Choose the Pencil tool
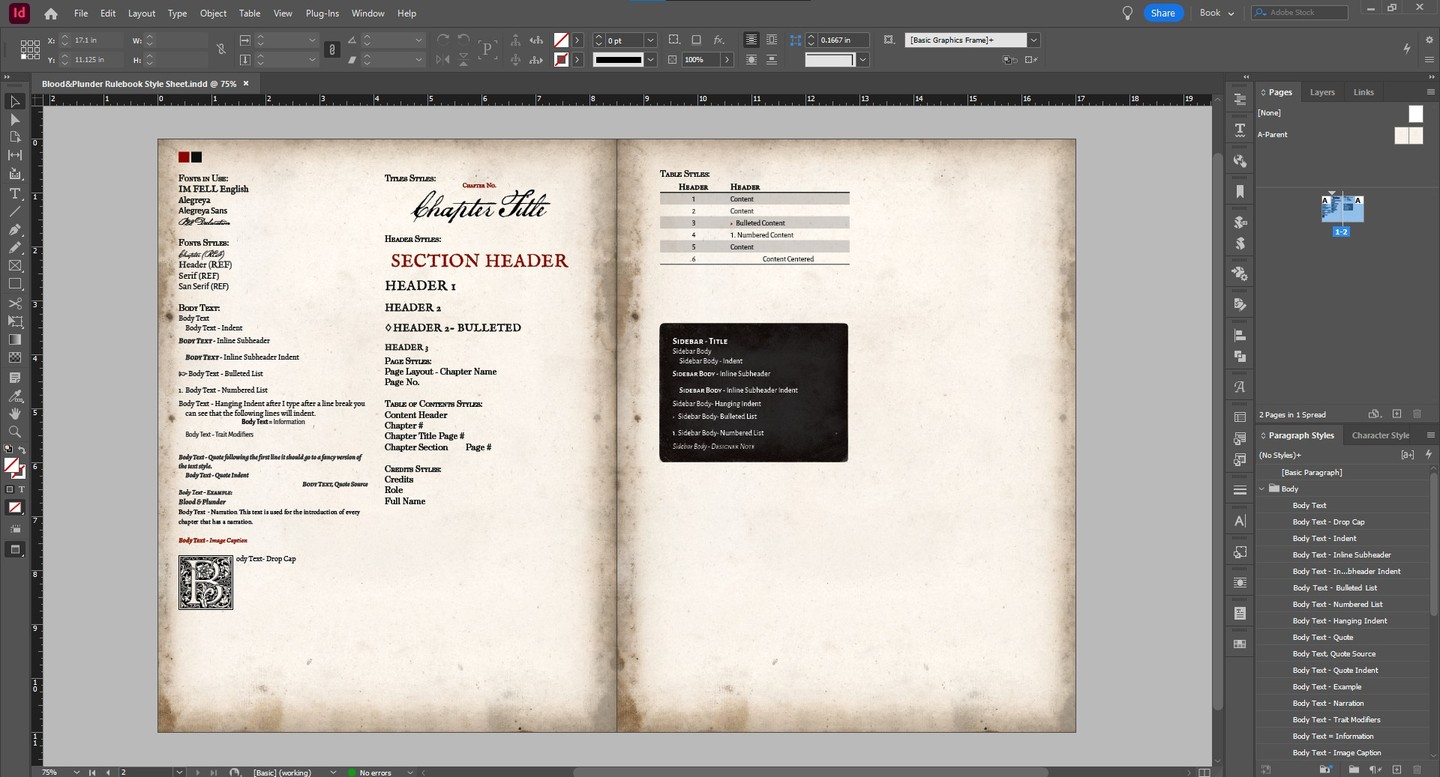The height and width of the screenshot is (777, 1440). tap(15, 248)
